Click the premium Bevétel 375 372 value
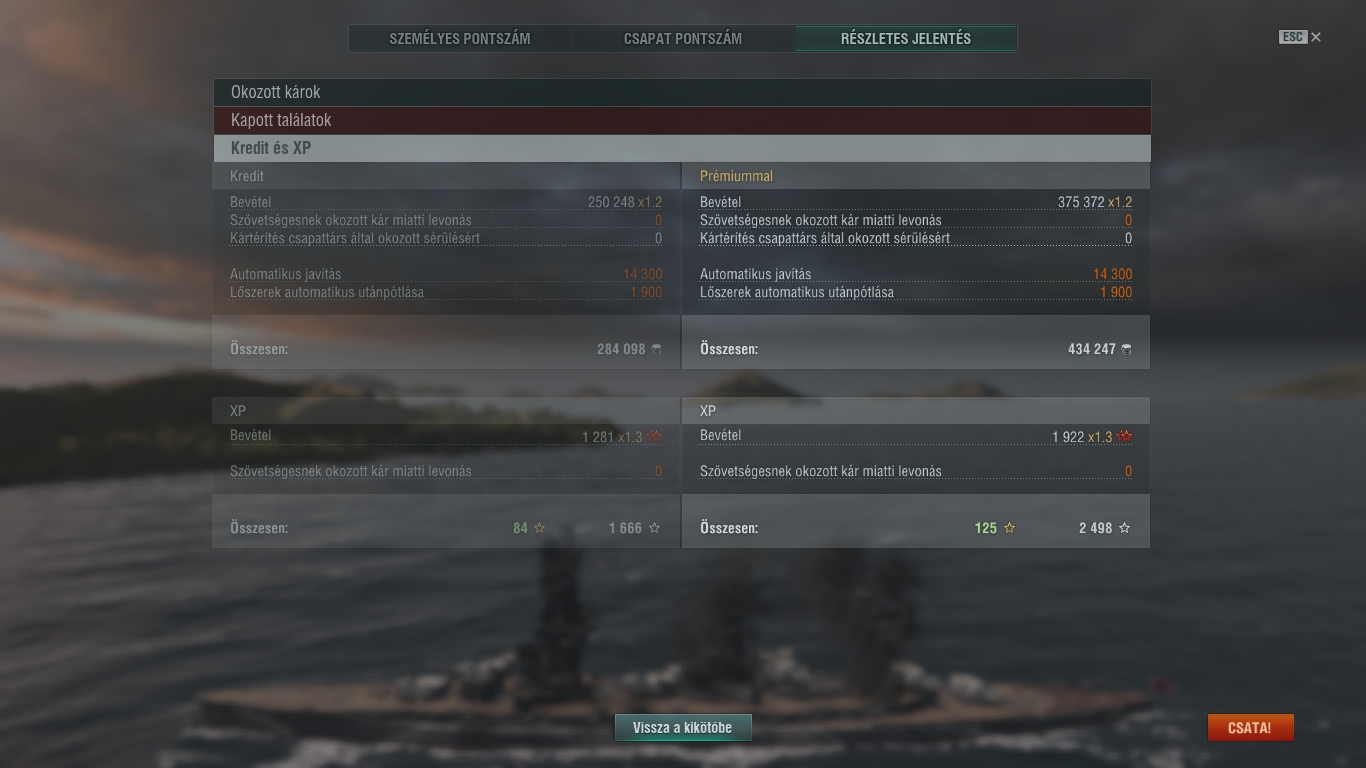This screenshot has width=1366, height=768. pyautogui.click(x=1081, y=202)
